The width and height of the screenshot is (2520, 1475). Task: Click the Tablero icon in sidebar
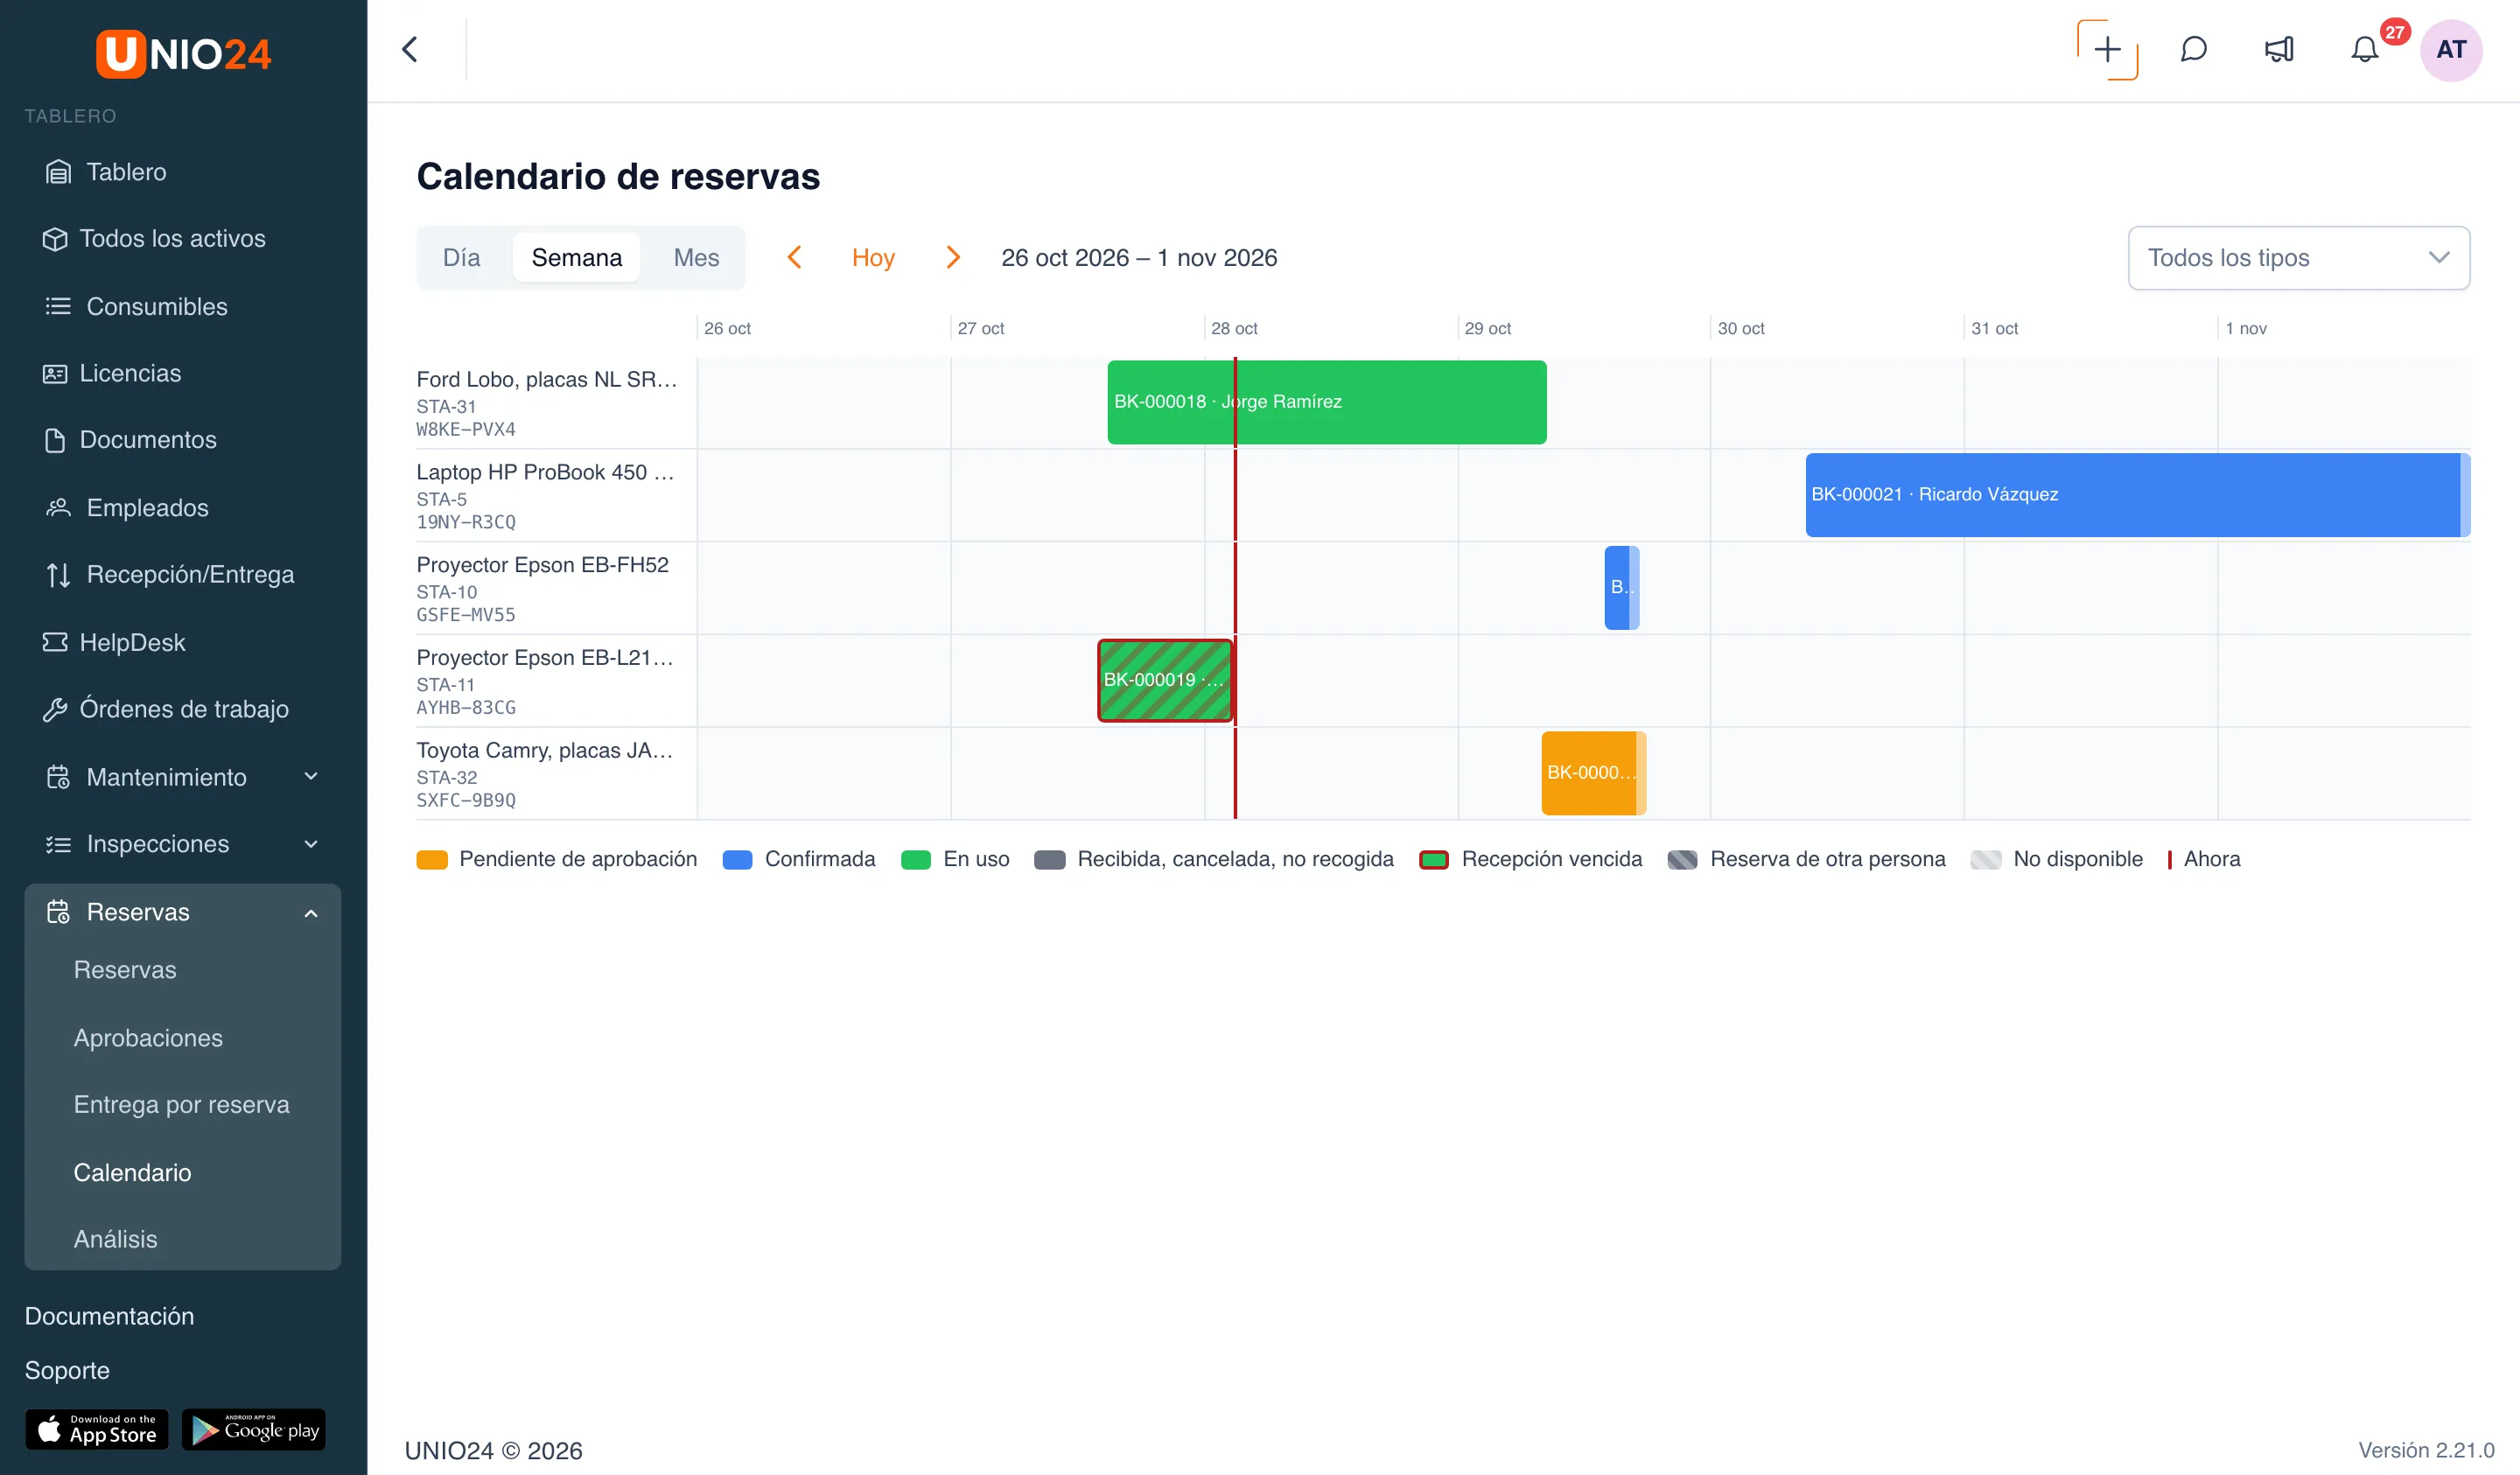click(58, 172)
